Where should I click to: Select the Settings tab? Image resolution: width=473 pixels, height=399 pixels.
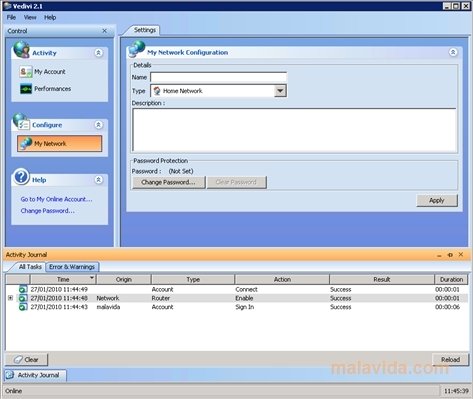(145, 30)
